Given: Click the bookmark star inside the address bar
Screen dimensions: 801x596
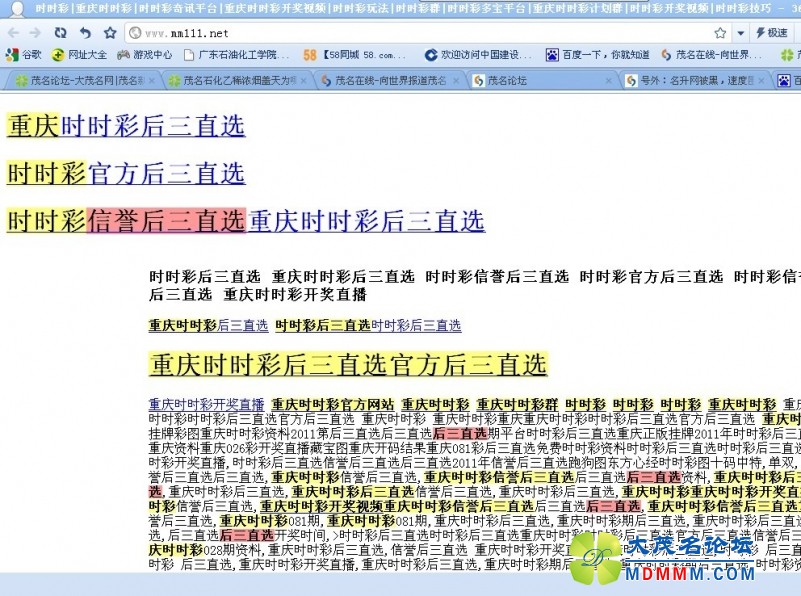Looking at the screenshot, I should (720, 33).
